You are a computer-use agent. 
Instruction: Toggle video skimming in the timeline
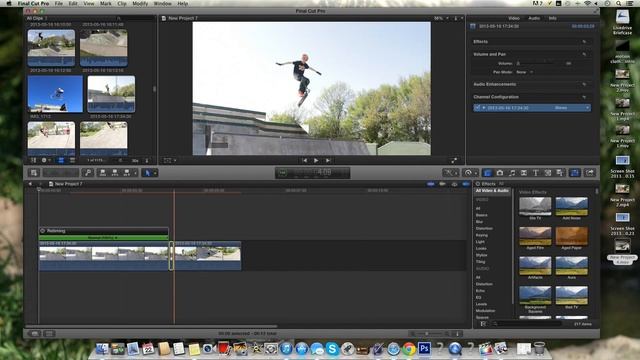pos(431,184)
